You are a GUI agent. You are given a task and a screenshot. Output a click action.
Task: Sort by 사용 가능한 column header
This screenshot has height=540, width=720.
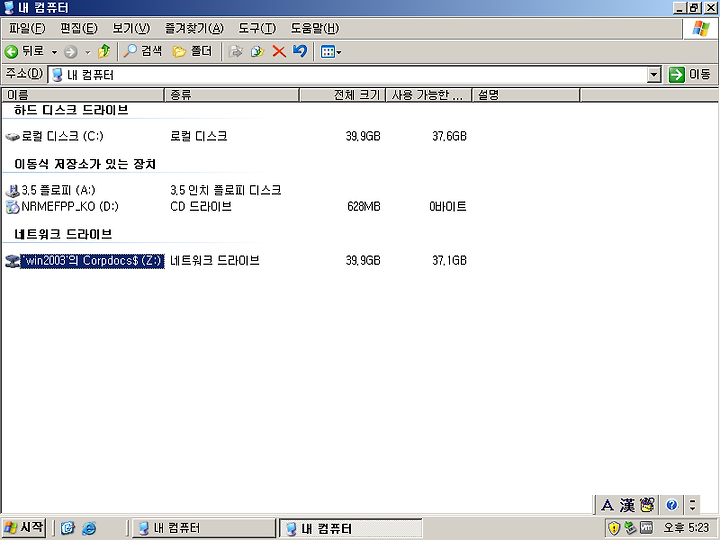tap(429, 95)
